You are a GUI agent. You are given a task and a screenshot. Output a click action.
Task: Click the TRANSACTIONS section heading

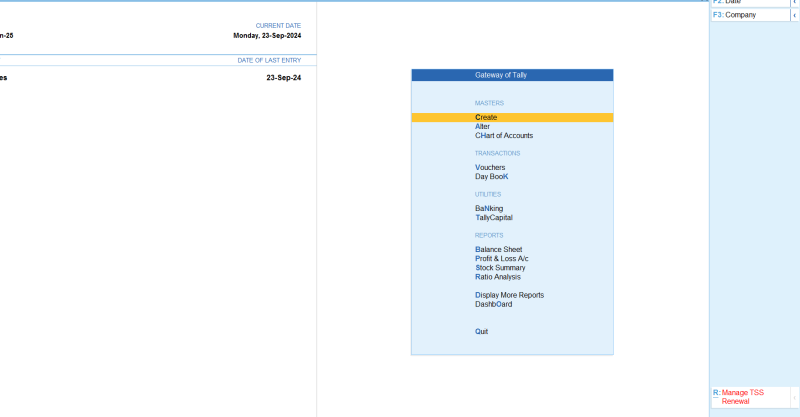coord(497,153)
